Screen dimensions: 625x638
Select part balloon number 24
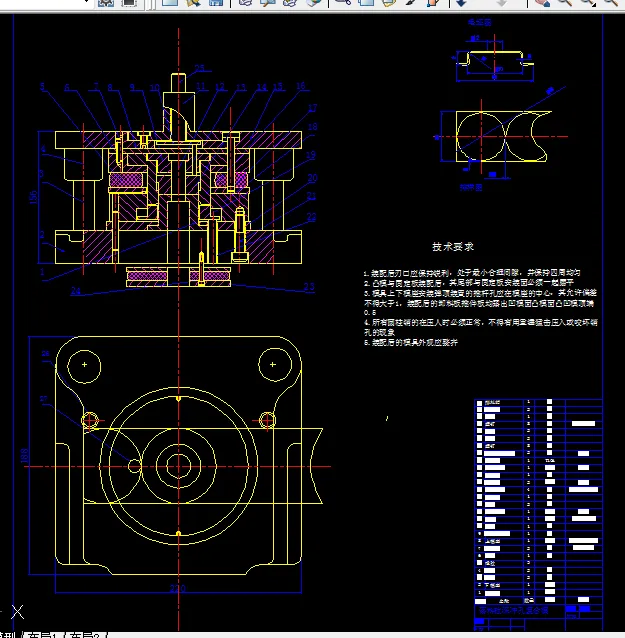pyautogui.click(x=76, y=291)
